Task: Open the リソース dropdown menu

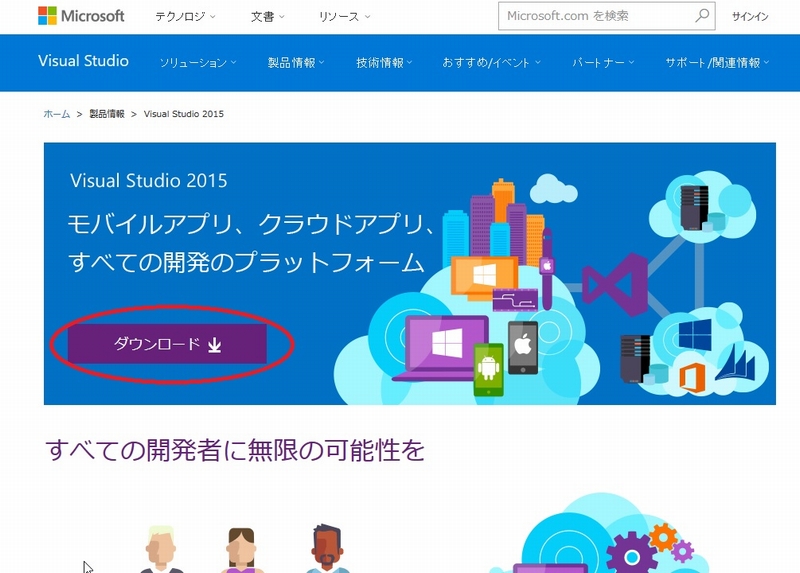Action: click(344, 17)
